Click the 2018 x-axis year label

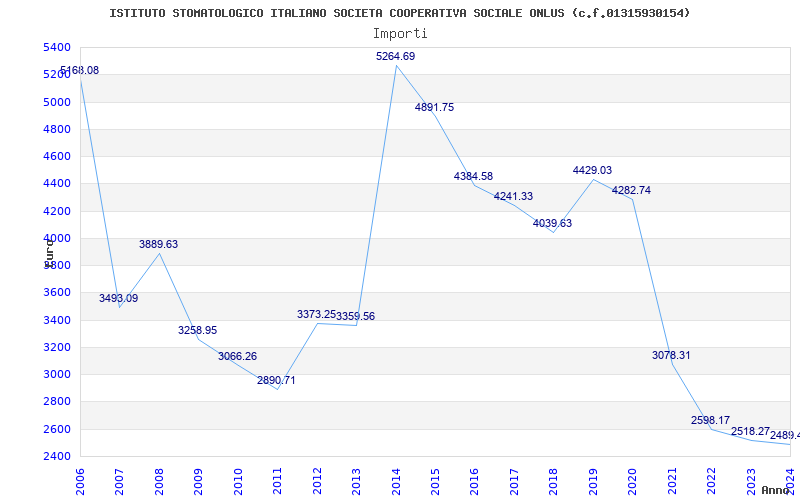click(x=554, y=482)
